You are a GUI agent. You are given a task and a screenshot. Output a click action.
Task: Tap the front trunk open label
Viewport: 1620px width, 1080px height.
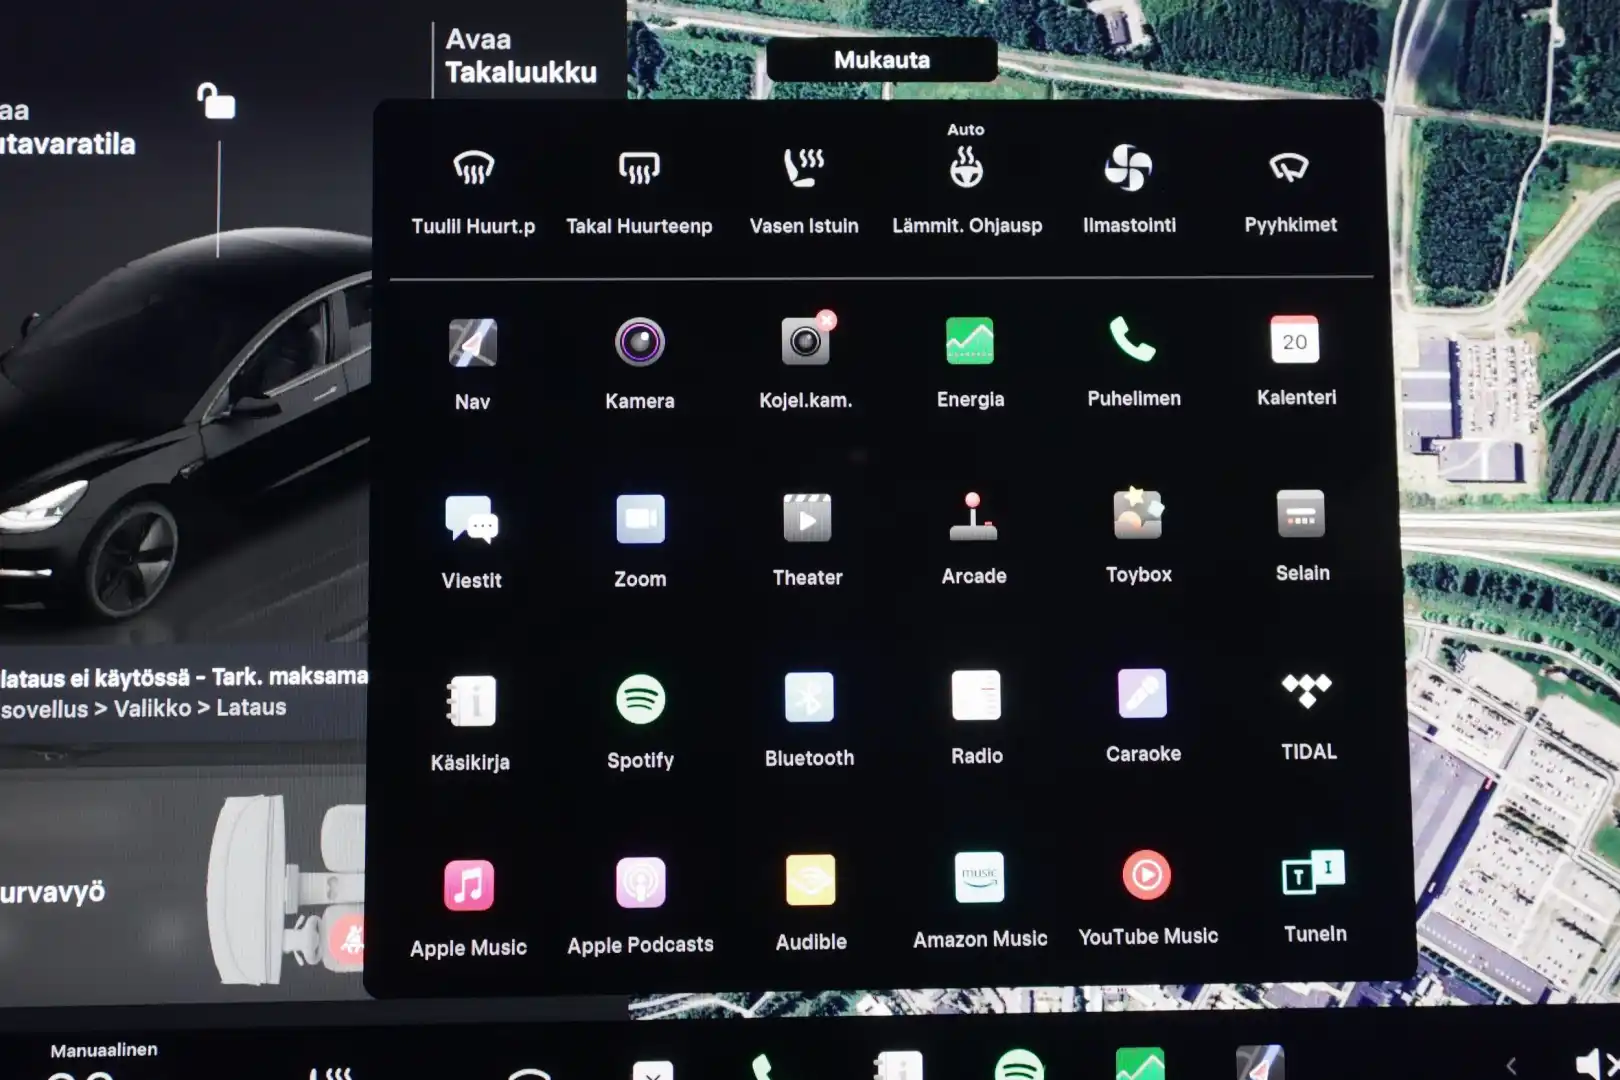point(66,127)
